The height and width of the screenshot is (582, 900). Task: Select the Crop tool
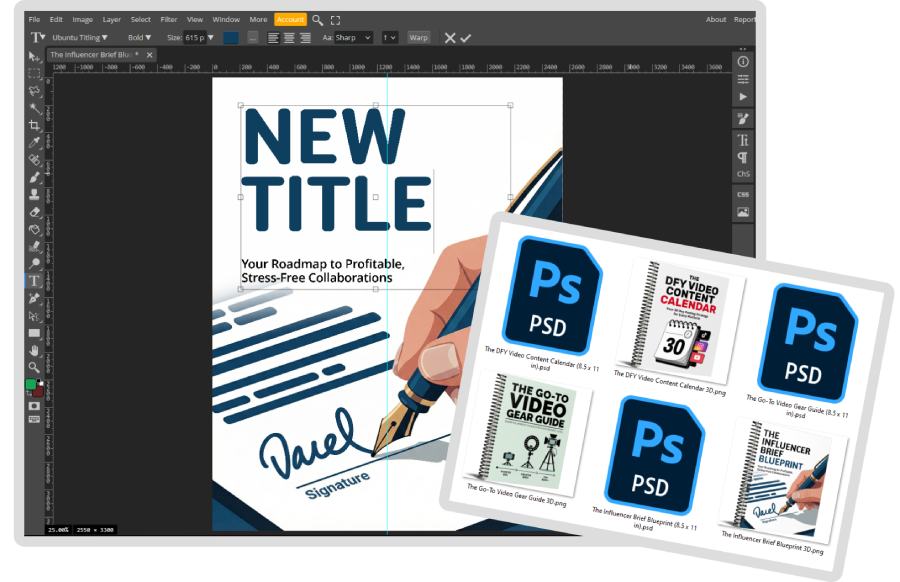[34, 125]
